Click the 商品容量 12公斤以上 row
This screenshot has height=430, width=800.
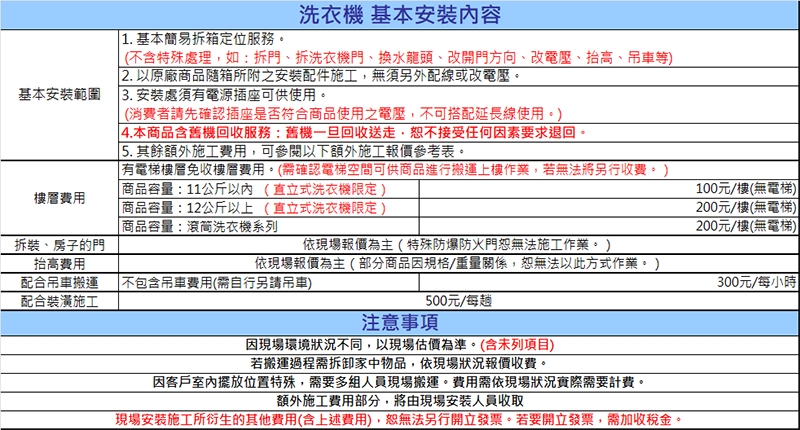(252, 208)
